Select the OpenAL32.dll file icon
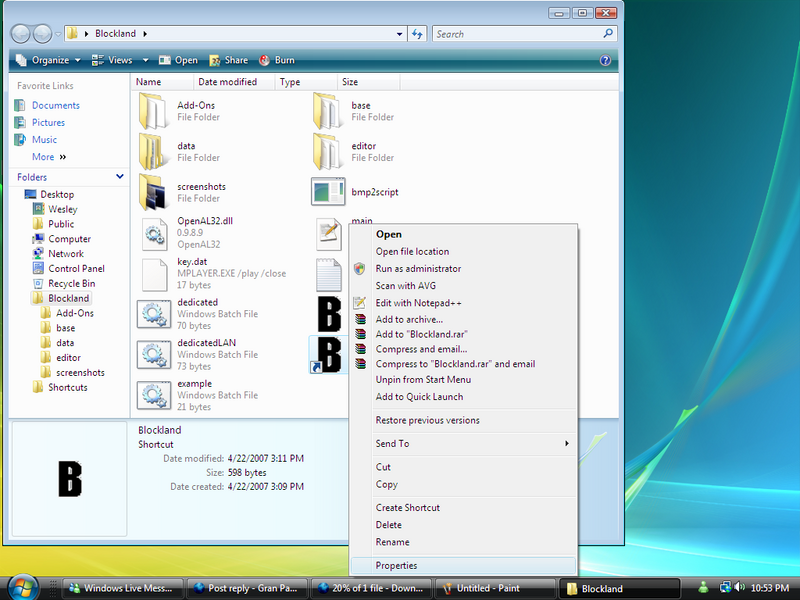 [153, 233]
